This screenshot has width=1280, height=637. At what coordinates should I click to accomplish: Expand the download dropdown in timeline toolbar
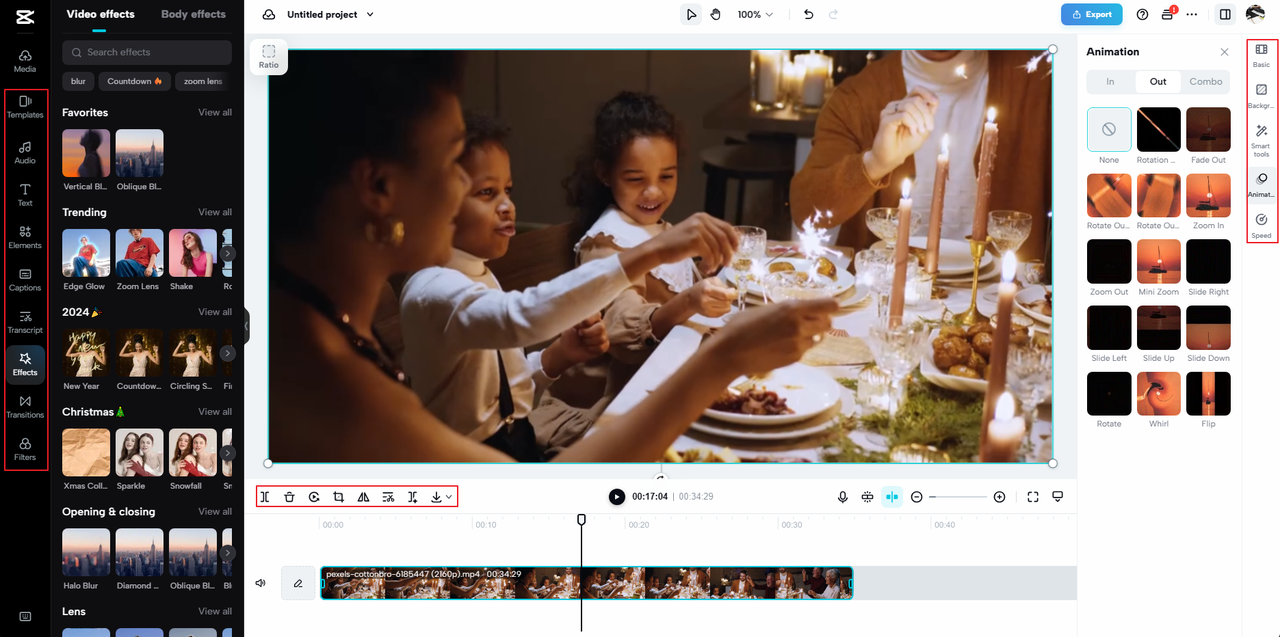(x=449, y=497)
